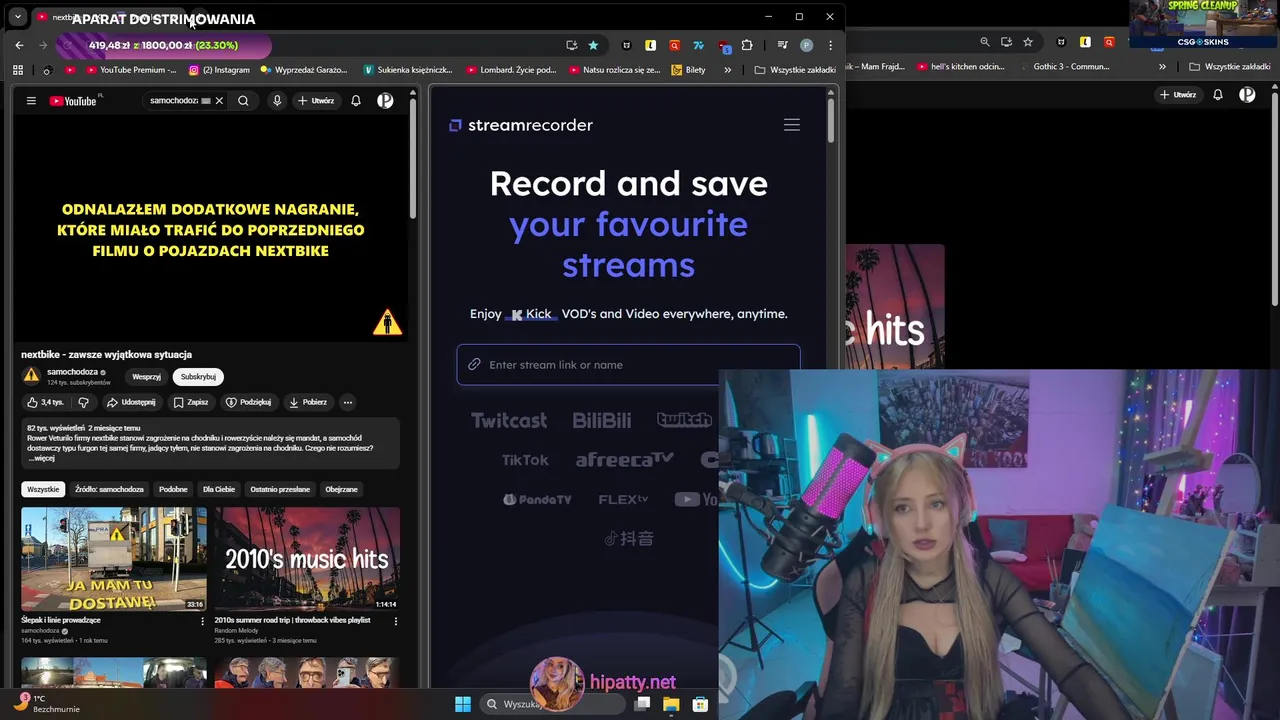The width and height of the screenshot is (1280, 720).
Task: Open Task View on taskbar
Action: [642, 704]
